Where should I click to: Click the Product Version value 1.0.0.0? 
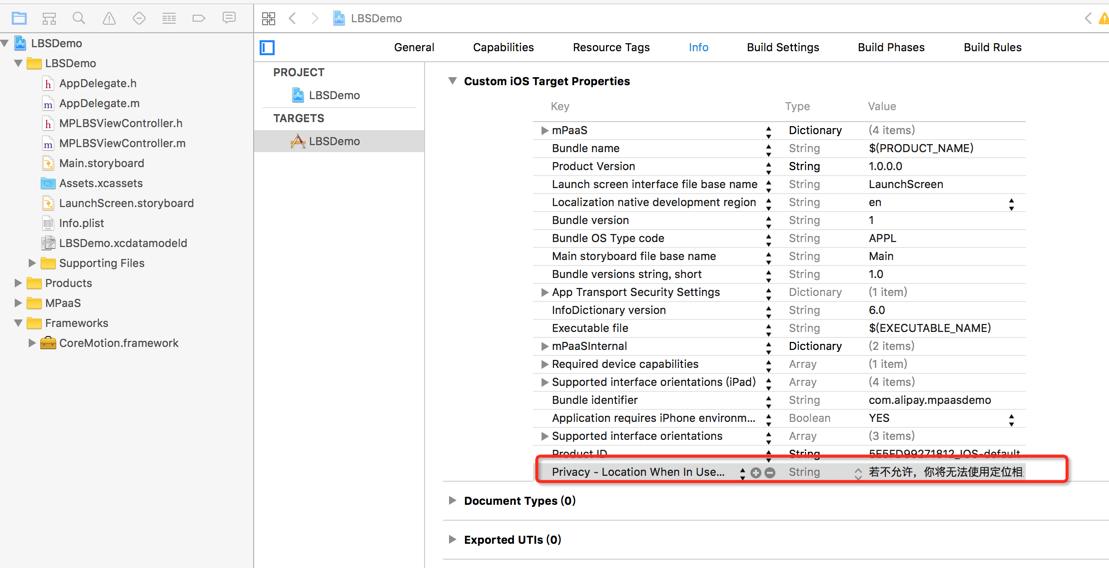click(886, 166)
